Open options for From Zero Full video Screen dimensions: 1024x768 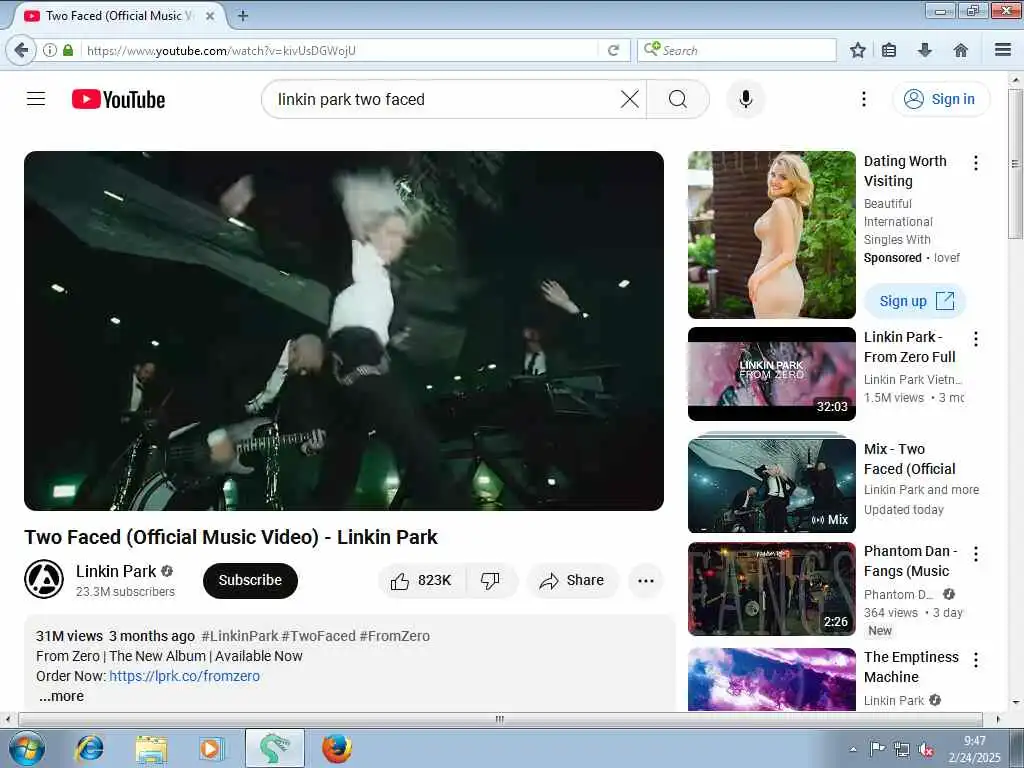click(x=976, y=339)
